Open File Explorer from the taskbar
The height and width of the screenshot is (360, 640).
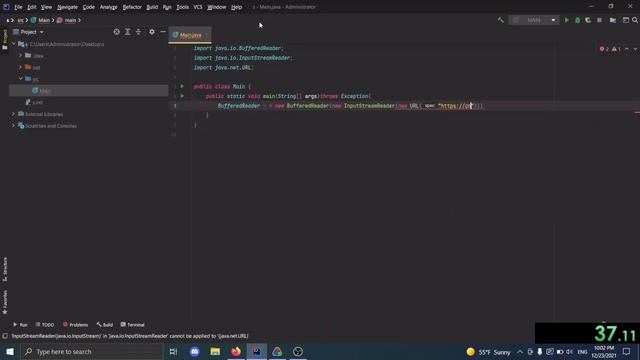pos(215,351)
